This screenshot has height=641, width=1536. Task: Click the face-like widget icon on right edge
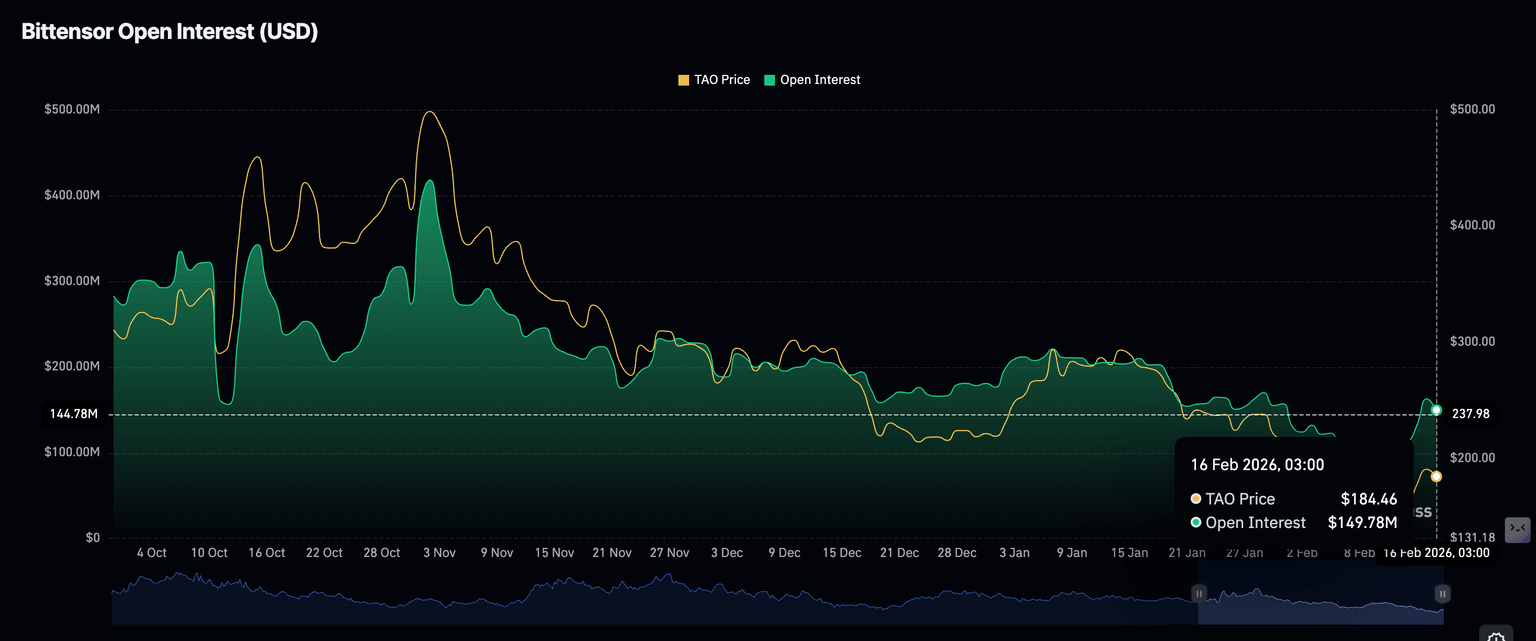click(1517, 529)
